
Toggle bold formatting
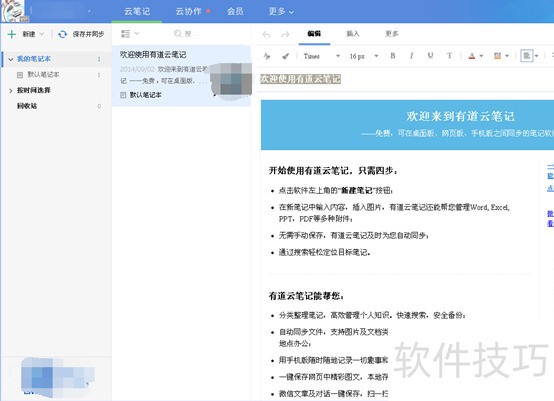(x=393, y=56)
